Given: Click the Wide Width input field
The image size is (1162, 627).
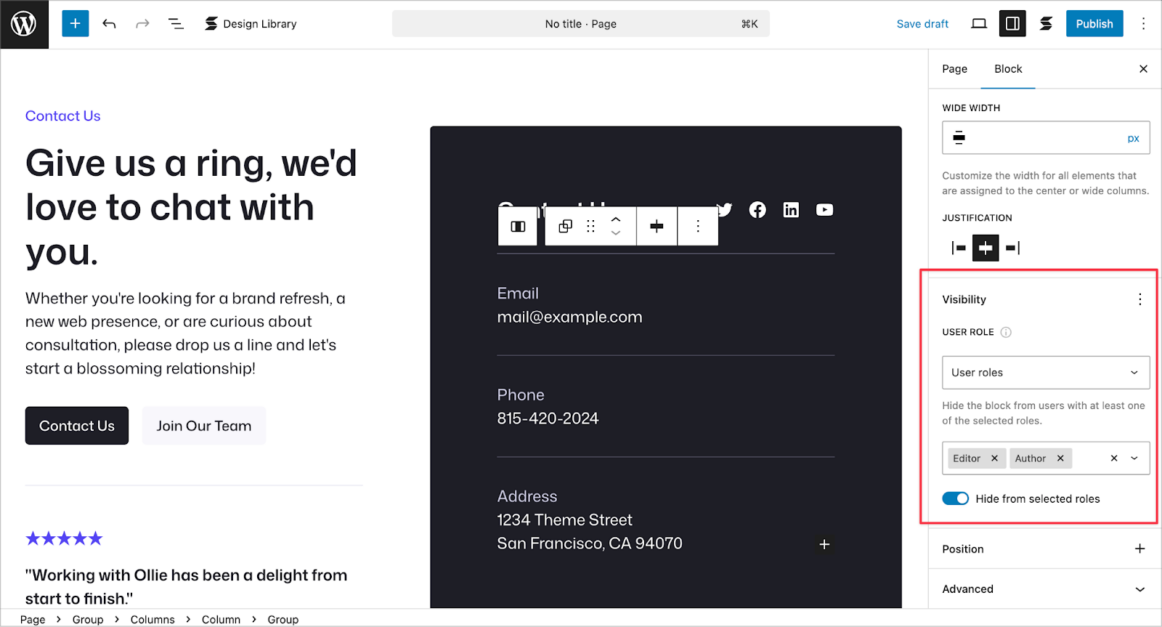Looking at the screenshot, I should tap(1046, 138).
